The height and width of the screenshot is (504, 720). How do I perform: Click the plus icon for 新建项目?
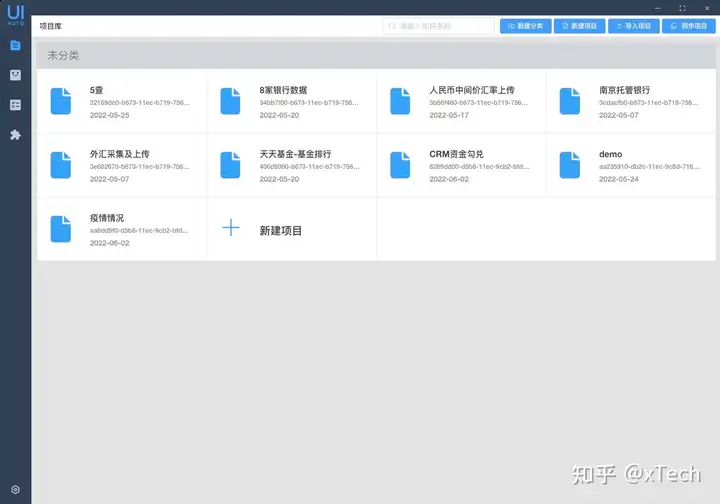pos(231,228)
